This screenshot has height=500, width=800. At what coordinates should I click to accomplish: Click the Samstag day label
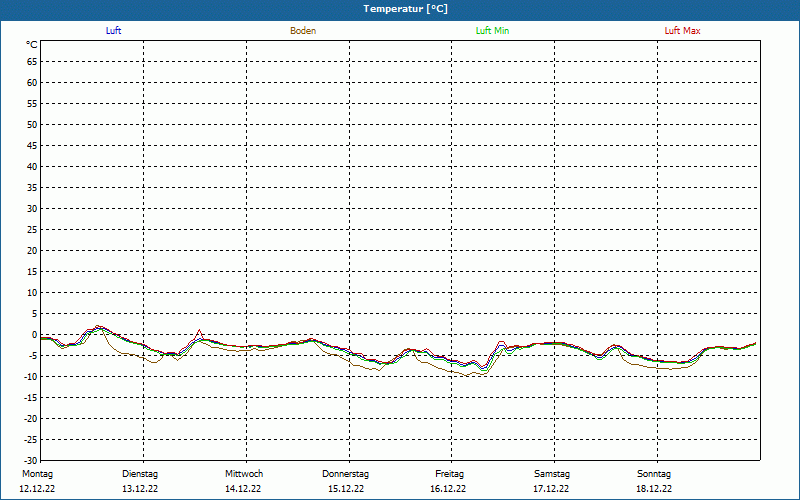552,474
